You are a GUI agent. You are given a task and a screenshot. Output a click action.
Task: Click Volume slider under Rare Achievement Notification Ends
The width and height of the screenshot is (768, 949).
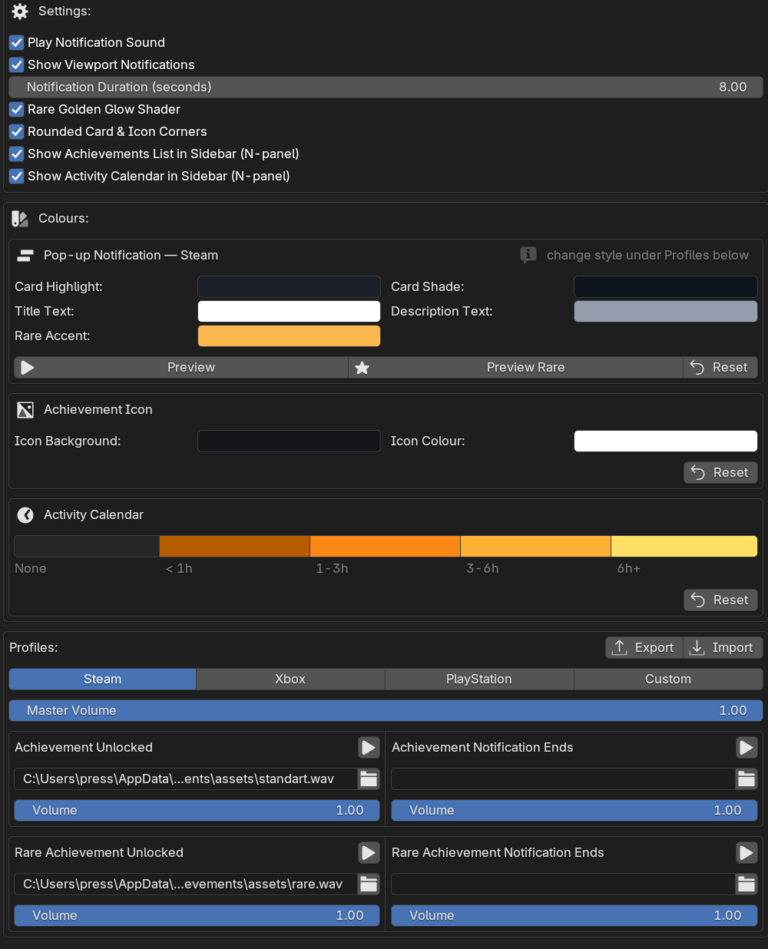[x=574, y=916]
